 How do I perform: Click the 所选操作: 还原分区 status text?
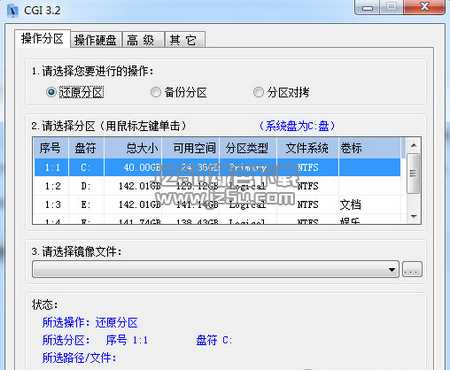pyautogui.click(x=90, y=322)
